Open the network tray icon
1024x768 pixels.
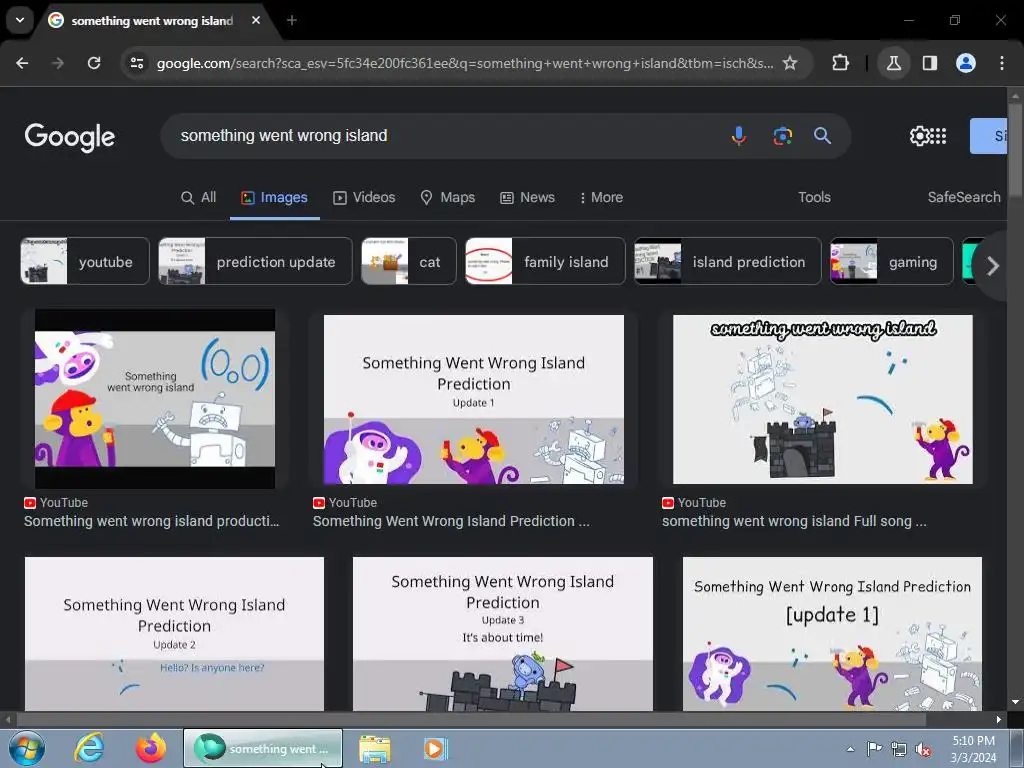[x=899, y=749]
